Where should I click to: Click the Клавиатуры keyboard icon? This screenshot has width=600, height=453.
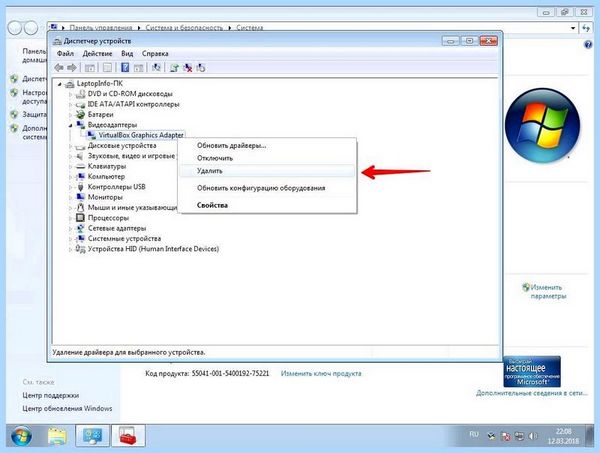(x=80, y=166)
